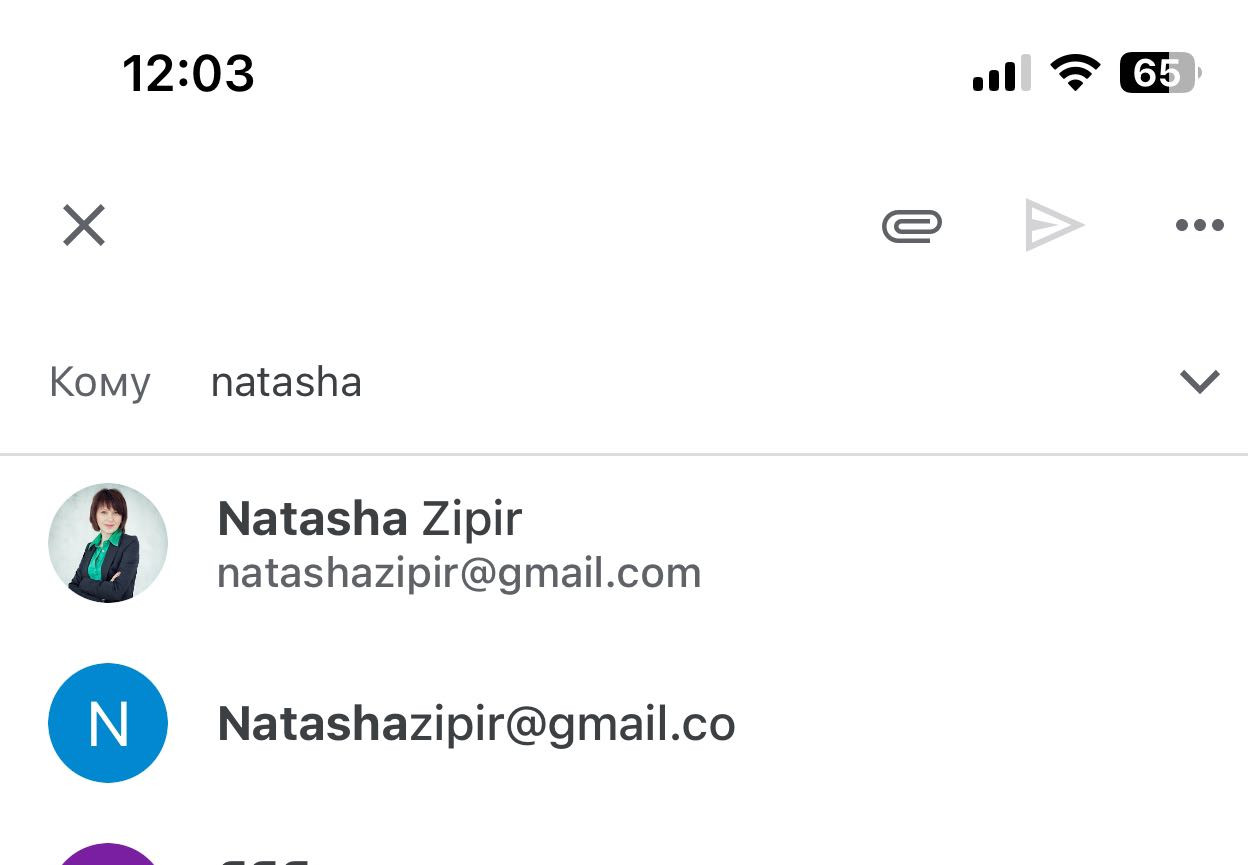Tap the Wi-Fi status icon

(1075, 74)
